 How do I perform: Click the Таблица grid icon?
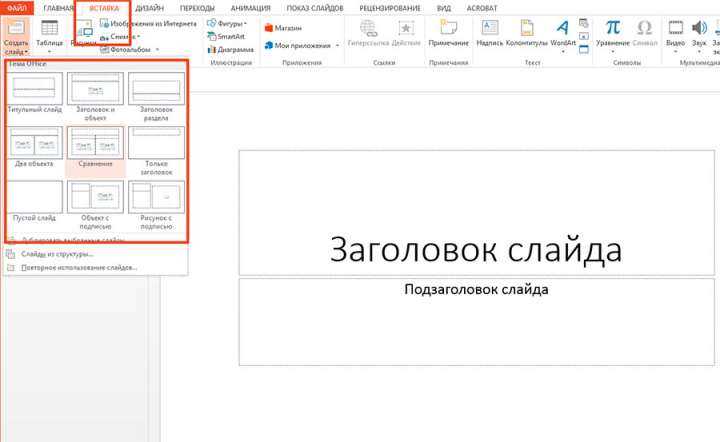(x=49, y=28)
